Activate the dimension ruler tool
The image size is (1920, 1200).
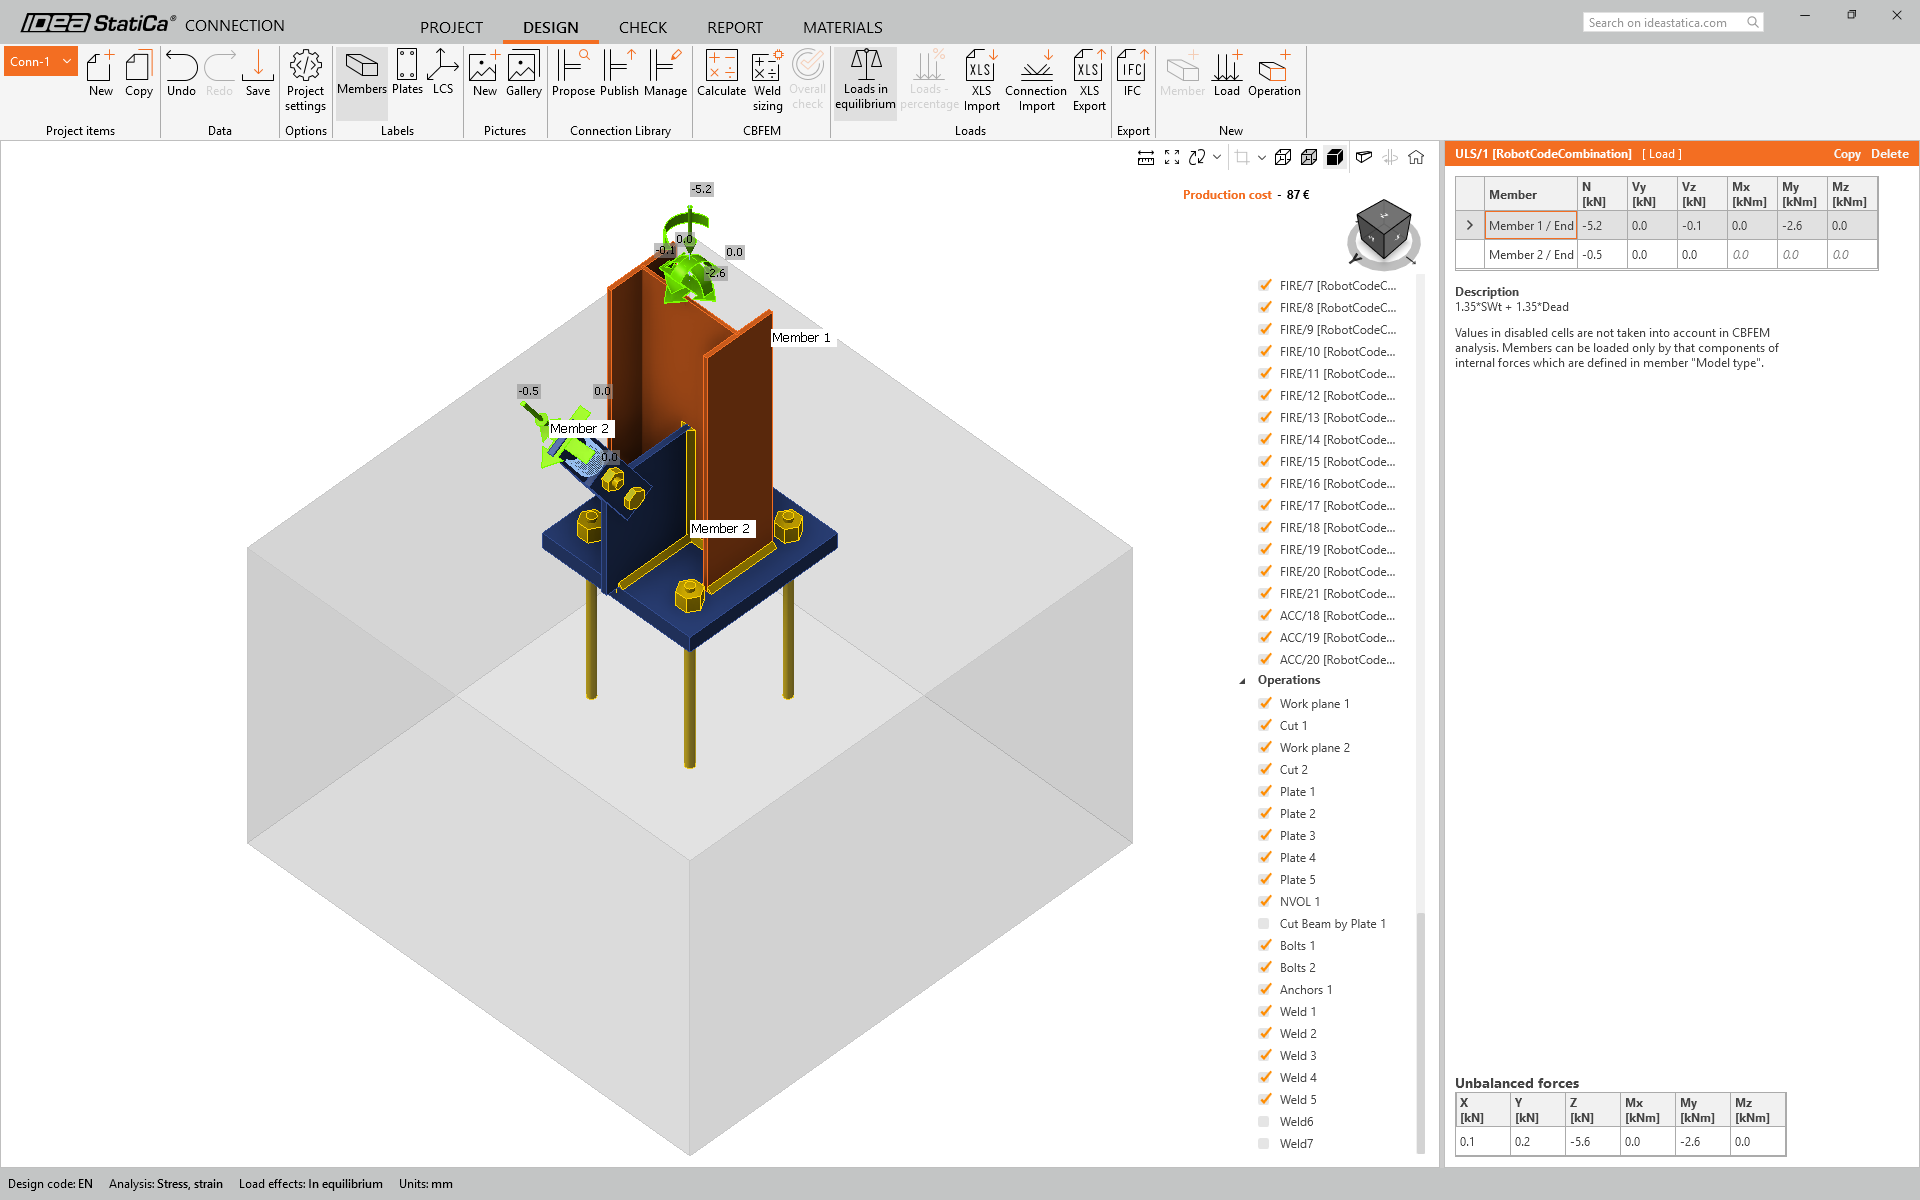1146,157
